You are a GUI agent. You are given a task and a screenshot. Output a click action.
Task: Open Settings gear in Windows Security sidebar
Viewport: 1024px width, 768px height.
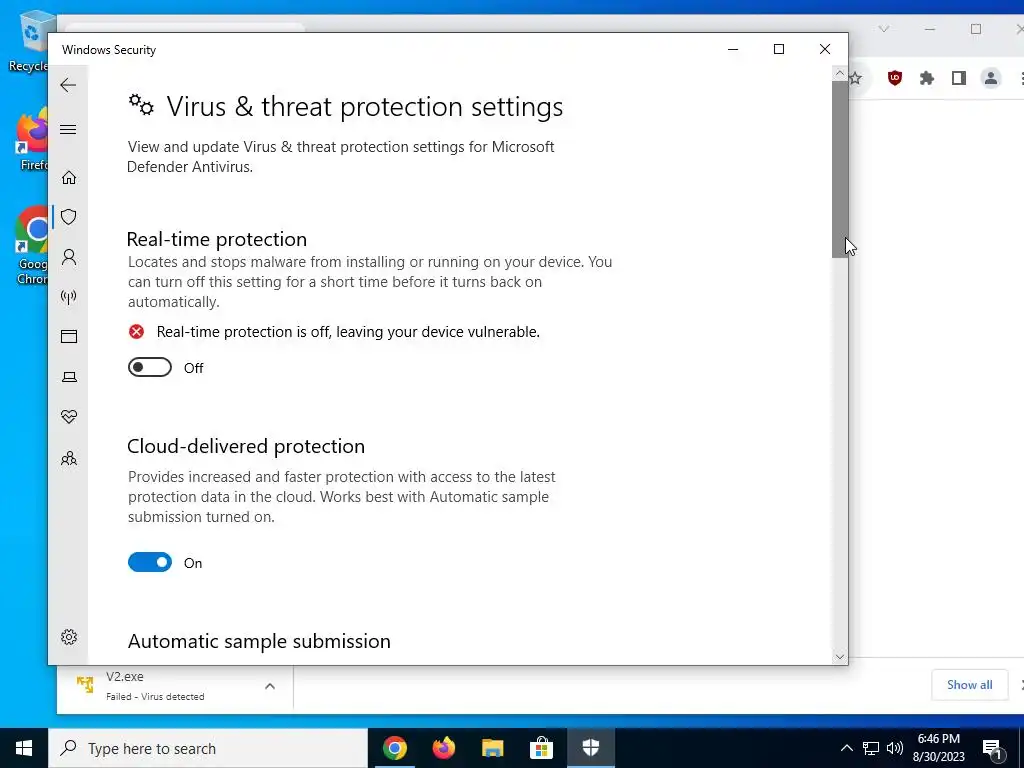click(69, 637)
